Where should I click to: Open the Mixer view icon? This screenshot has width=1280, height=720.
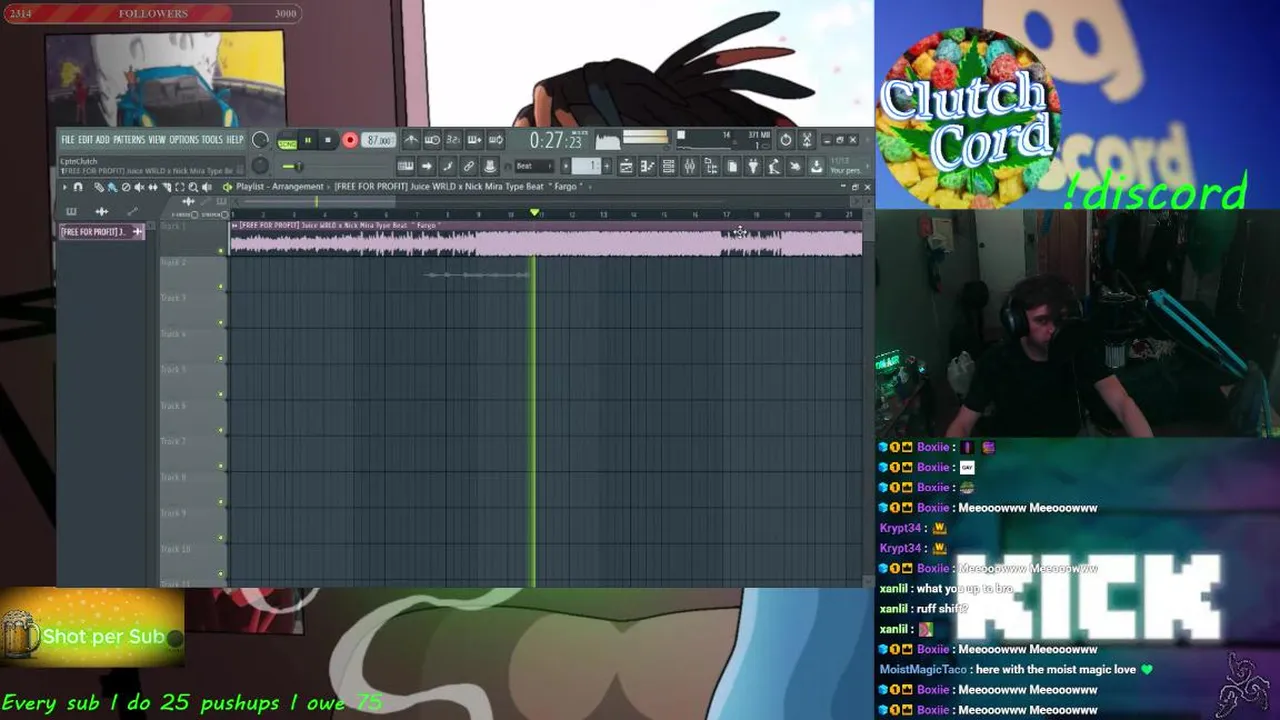coord(690,165)
